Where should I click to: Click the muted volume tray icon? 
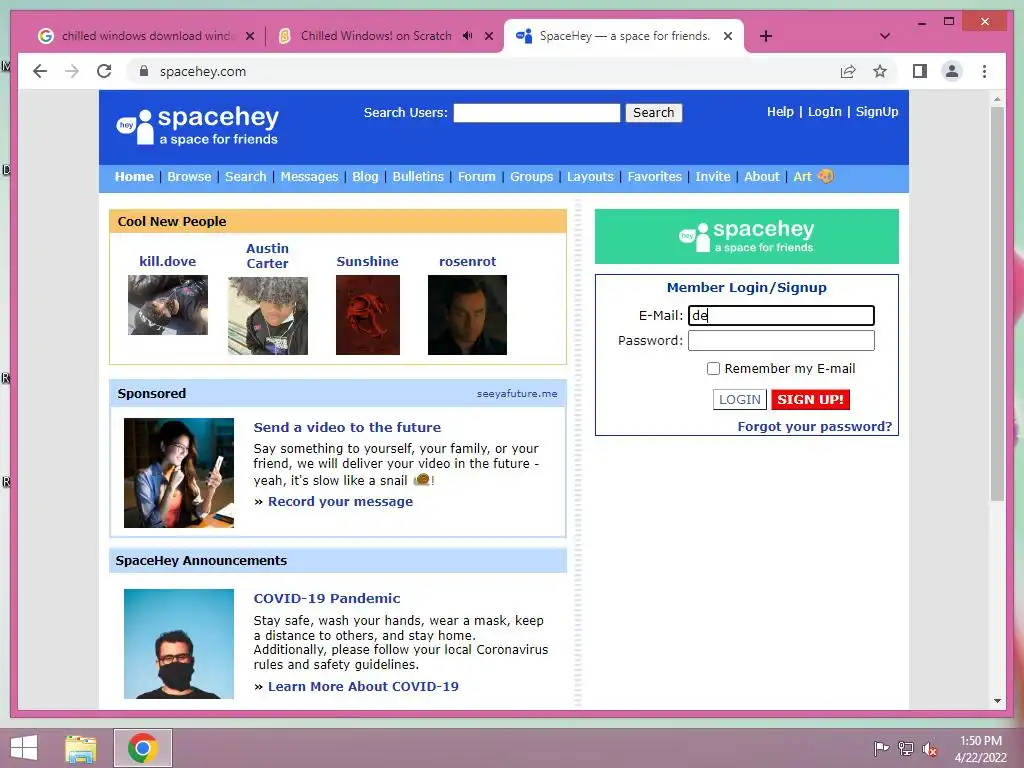click(x=930, y=749)
